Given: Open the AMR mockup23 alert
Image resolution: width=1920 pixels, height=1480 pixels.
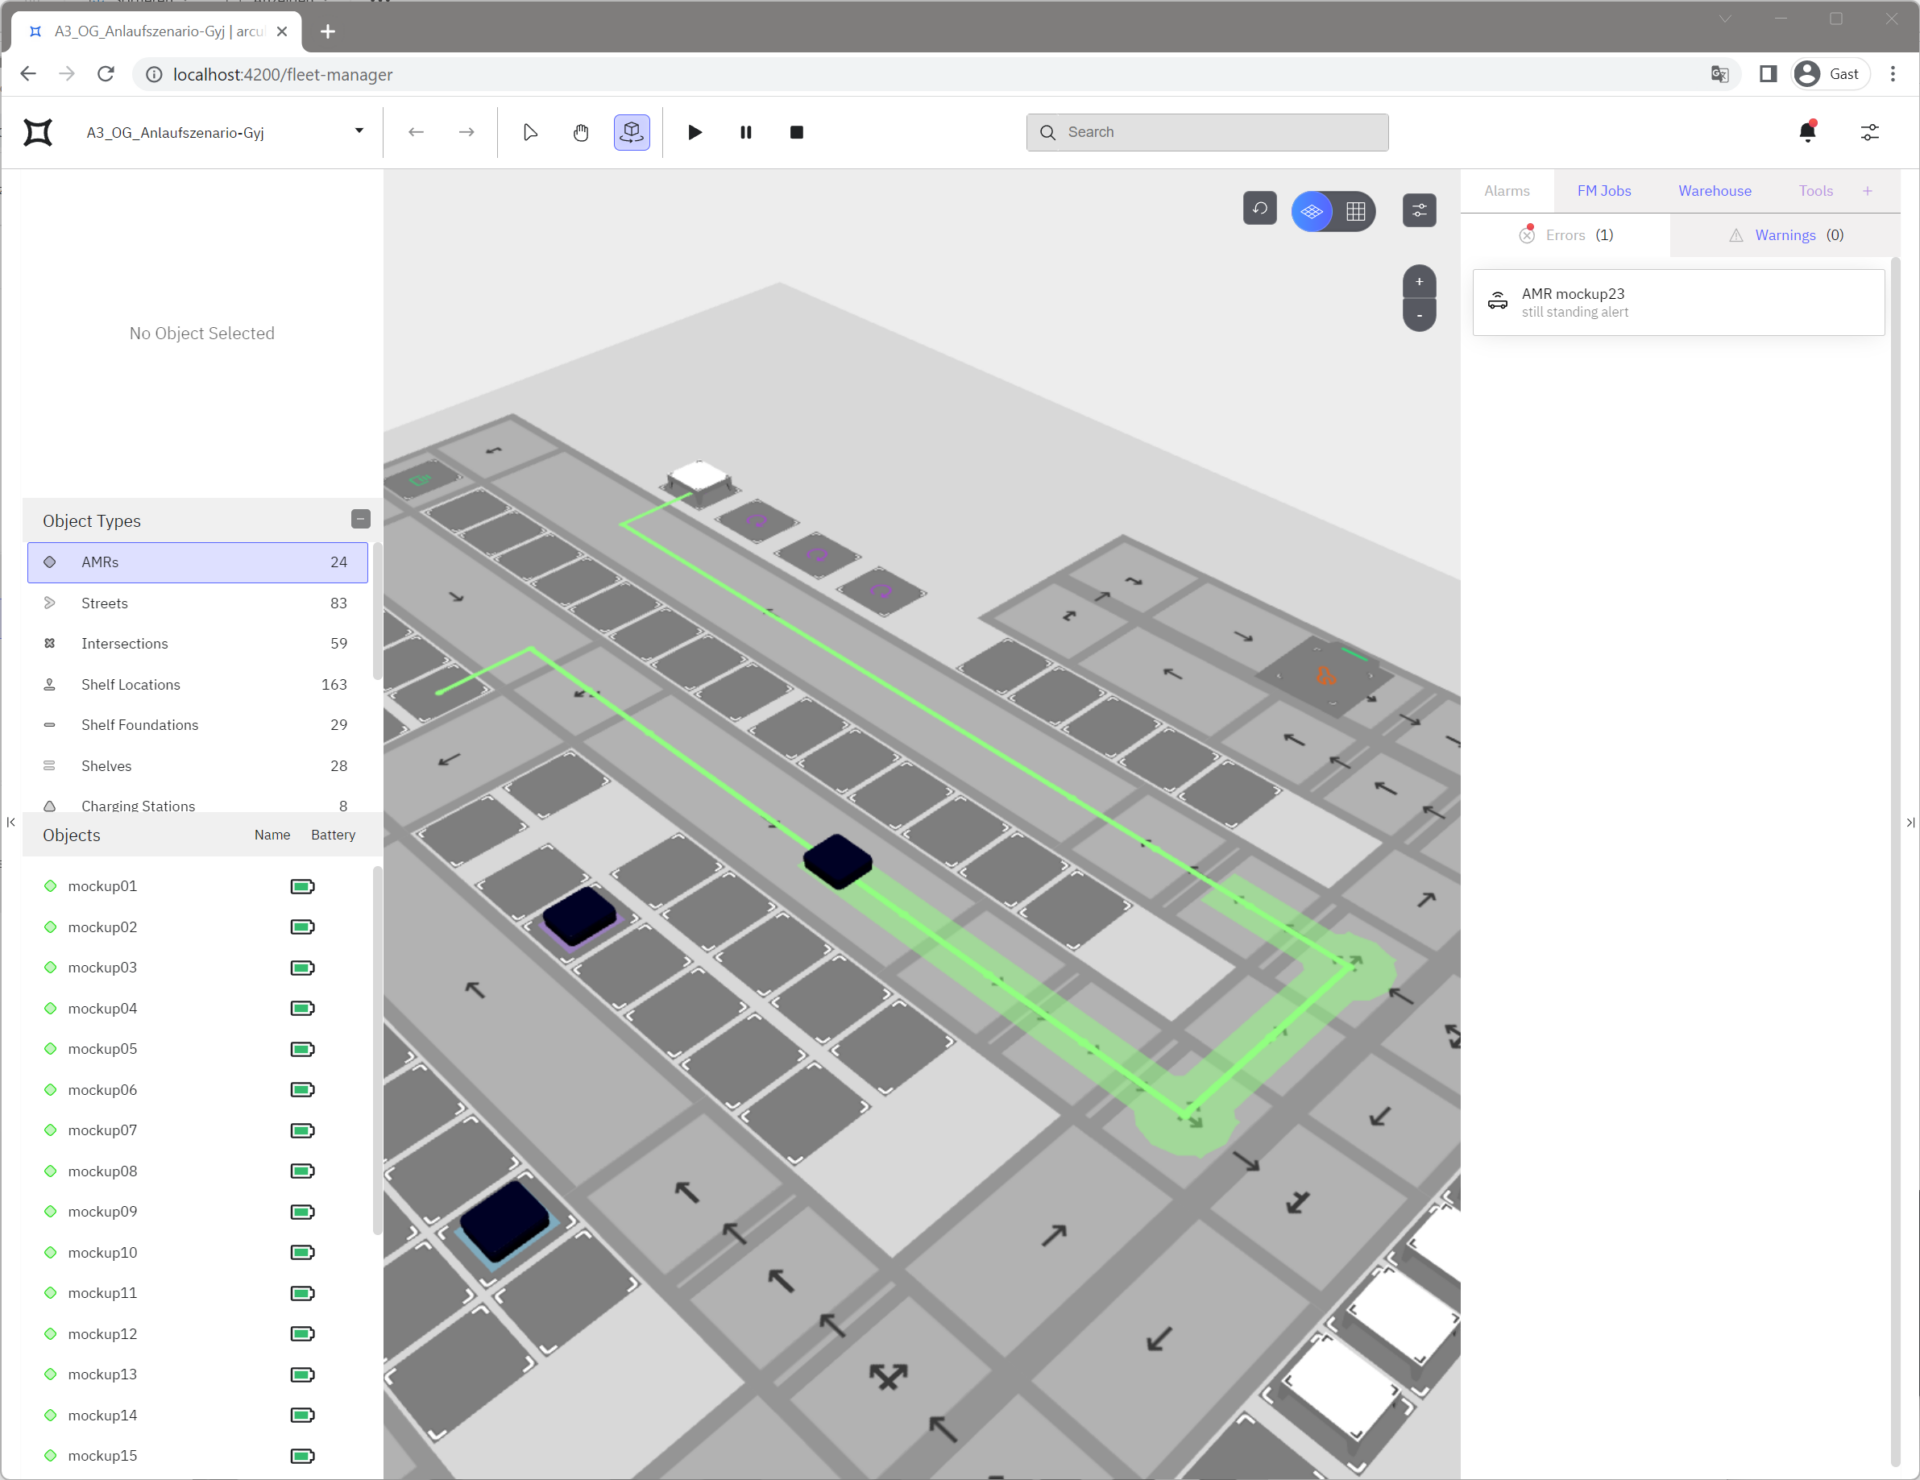Looking at the screenshot, I should click(x=1678, y=302).
